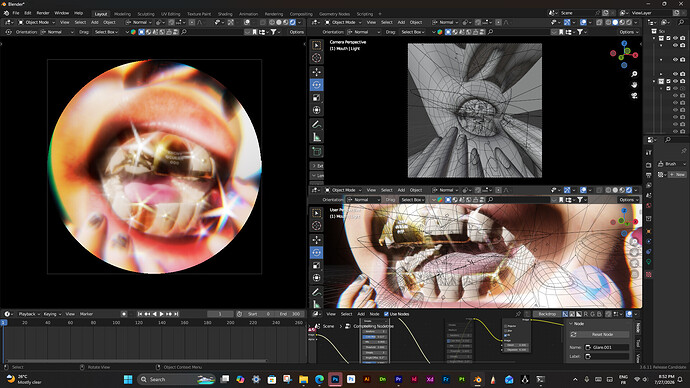The width and height of the screenshot is (690, 388).
Task: Click the Glare.001 node name field
Action: tap(607, 347)
